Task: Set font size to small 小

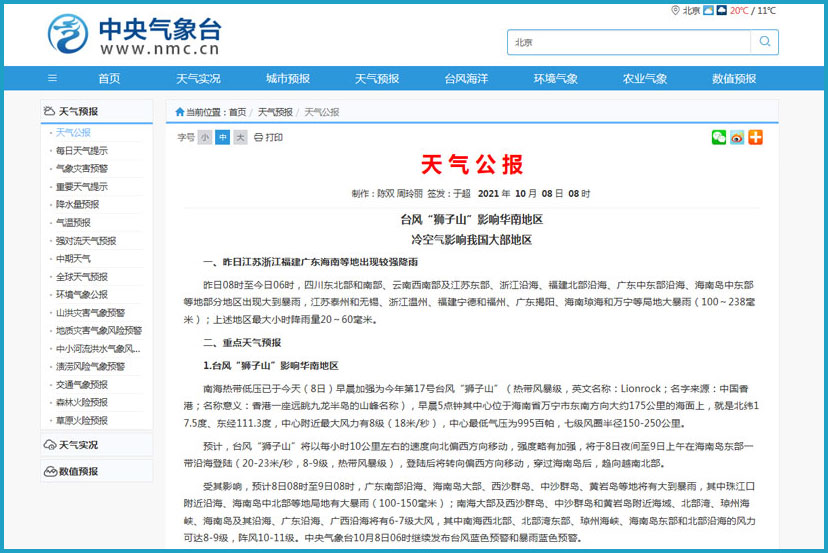Action: pos(205,138)
